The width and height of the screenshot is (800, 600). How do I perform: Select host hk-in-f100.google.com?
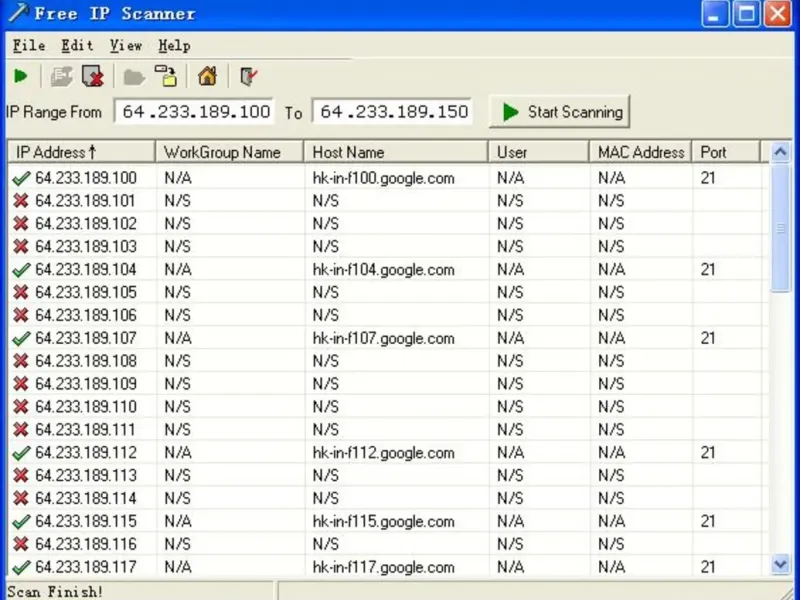tap(384, 178)
